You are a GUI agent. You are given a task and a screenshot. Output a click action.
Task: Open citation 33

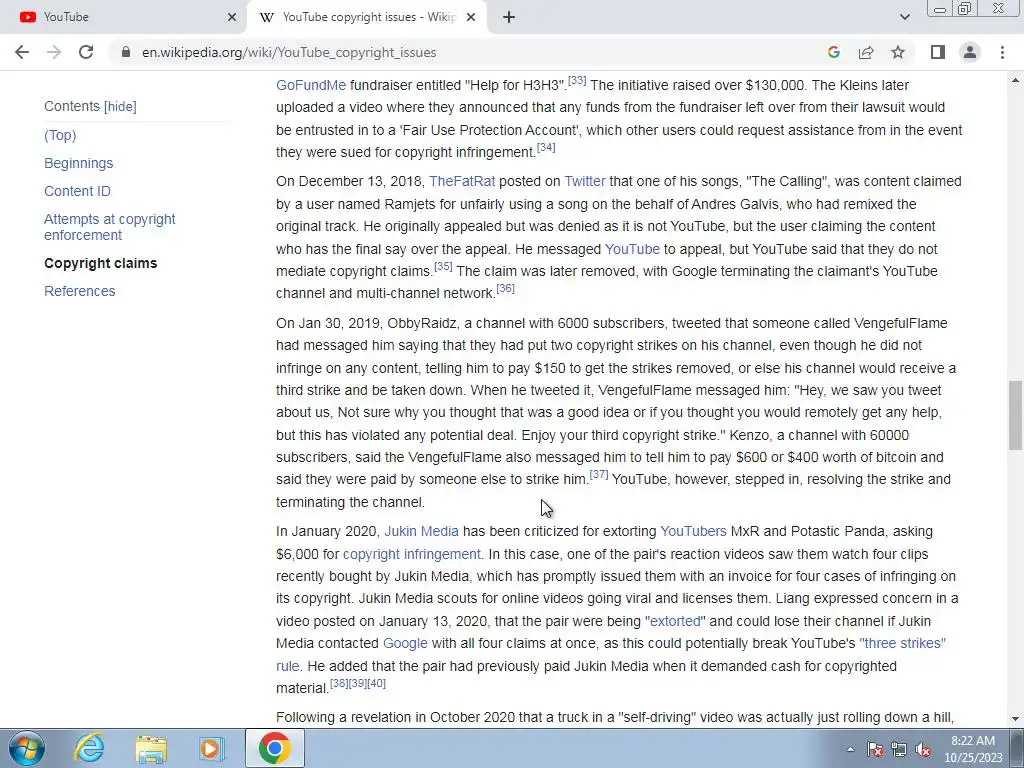point(577,81)
